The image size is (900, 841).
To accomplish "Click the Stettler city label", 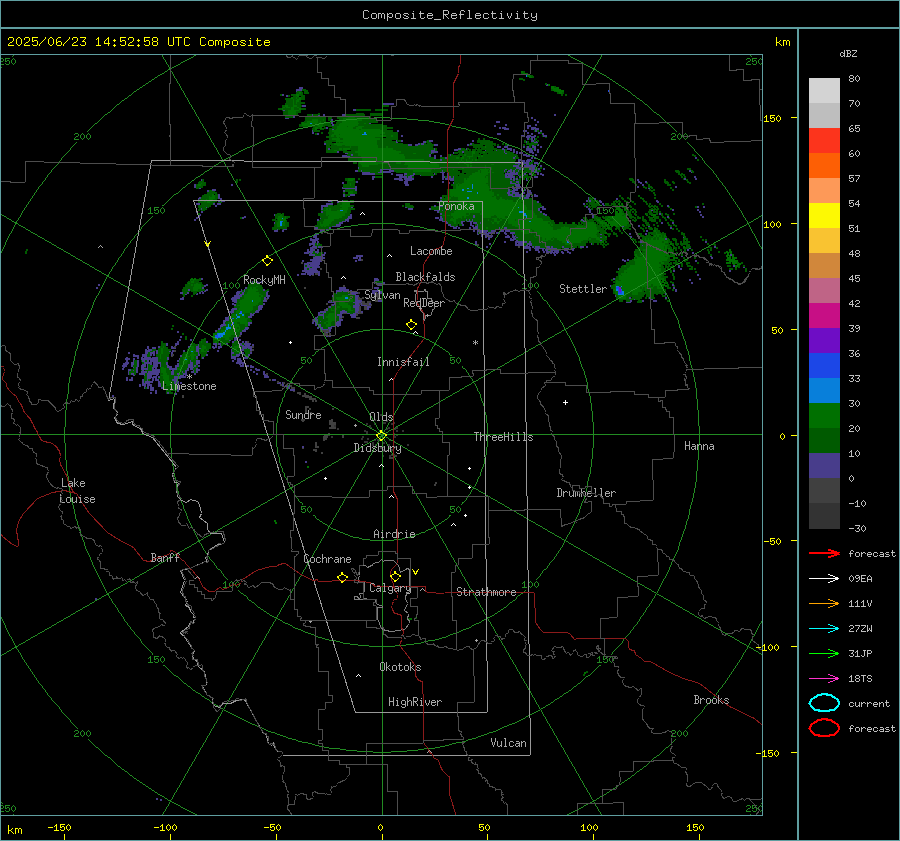I will (x=583, y=289).
